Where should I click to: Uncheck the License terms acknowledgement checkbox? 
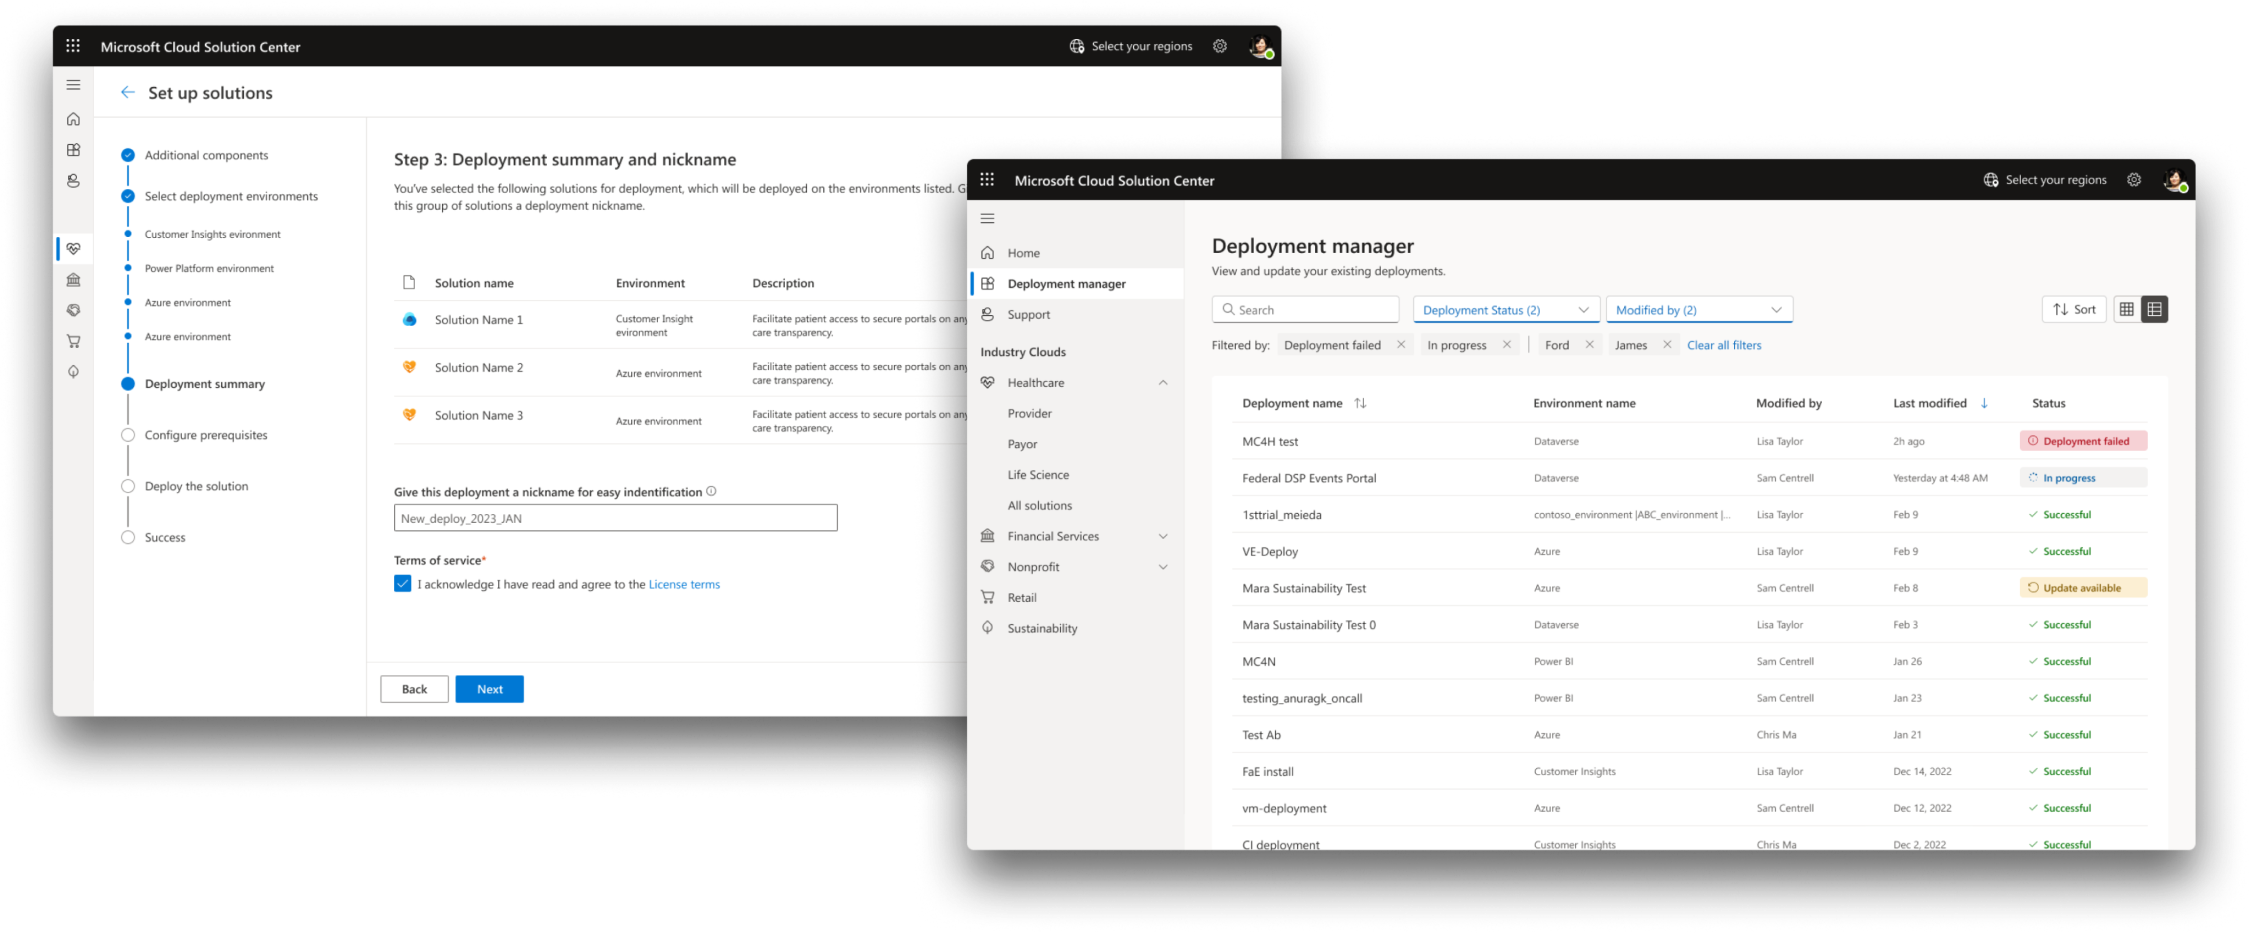(402, 584)
